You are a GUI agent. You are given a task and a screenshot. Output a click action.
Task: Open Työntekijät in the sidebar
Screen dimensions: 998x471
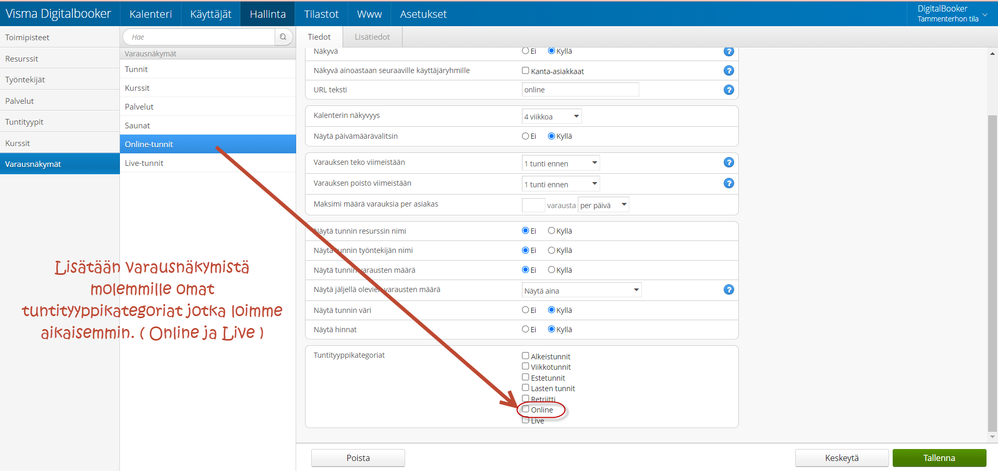coord(60,79)
